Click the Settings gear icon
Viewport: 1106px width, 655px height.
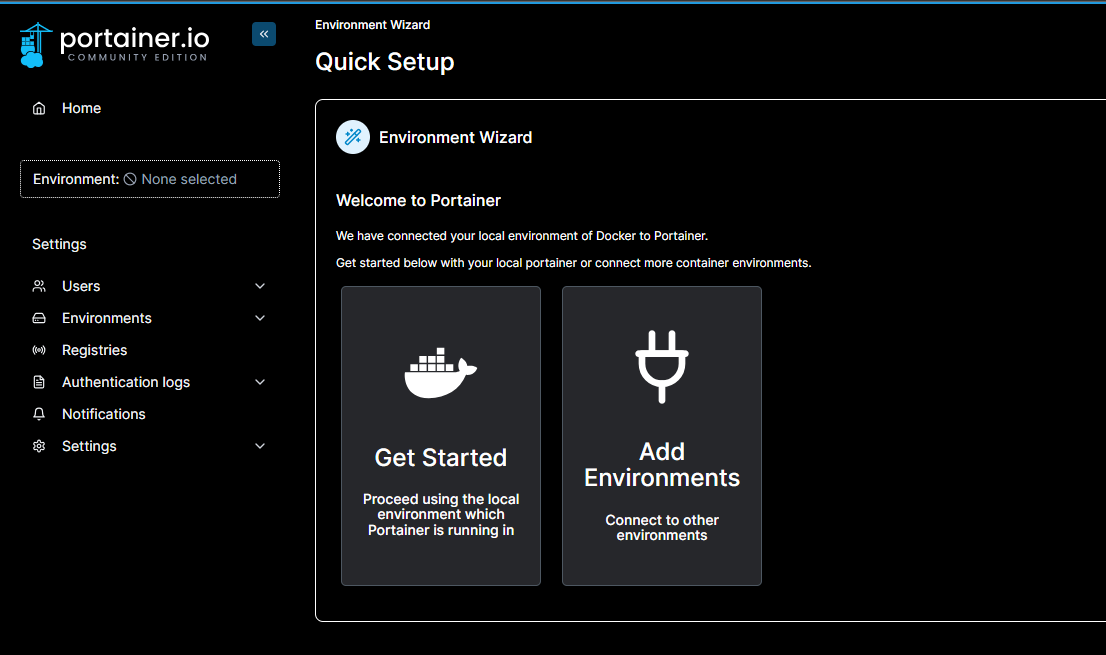click(39, 446)
